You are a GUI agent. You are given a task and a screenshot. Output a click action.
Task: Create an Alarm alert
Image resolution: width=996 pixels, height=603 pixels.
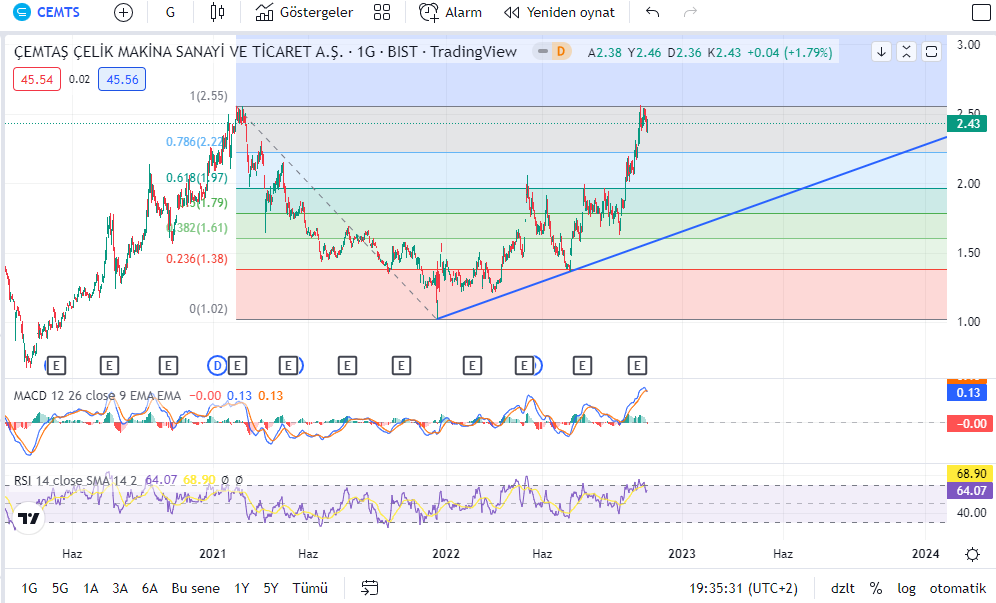(x=450, y=12)
